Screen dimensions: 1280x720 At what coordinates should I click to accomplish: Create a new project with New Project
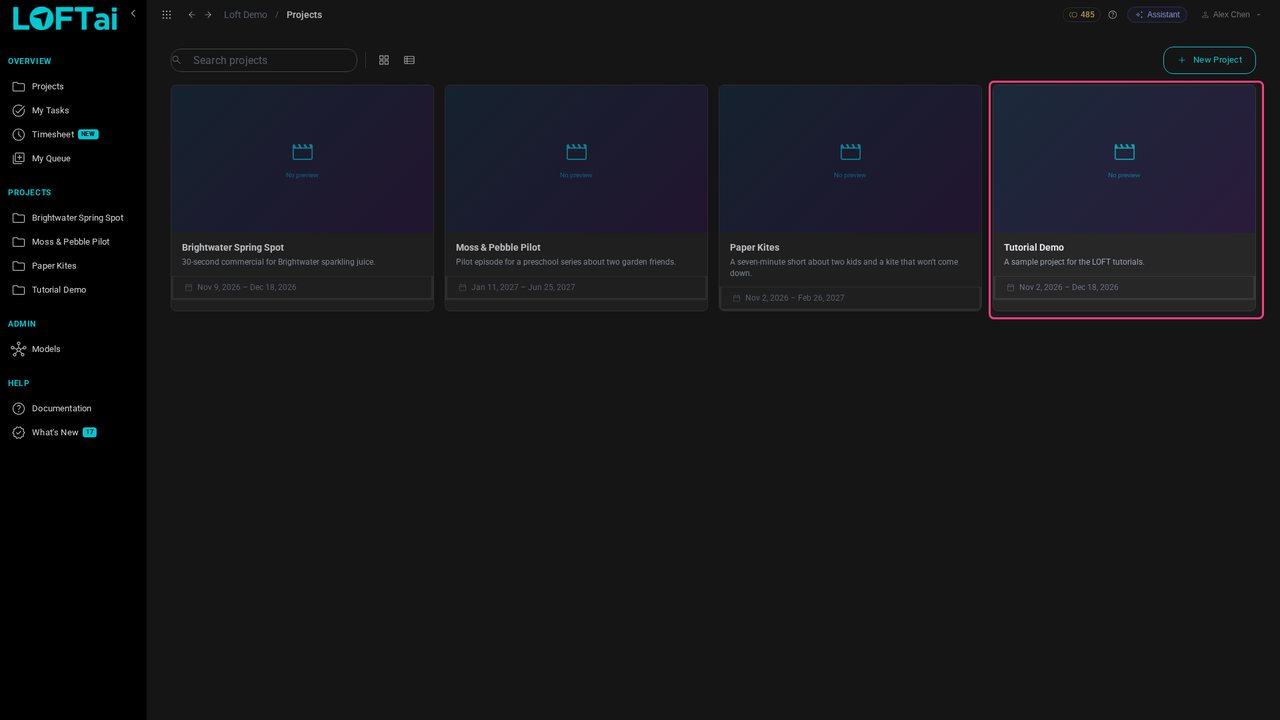click(1209, 60)
